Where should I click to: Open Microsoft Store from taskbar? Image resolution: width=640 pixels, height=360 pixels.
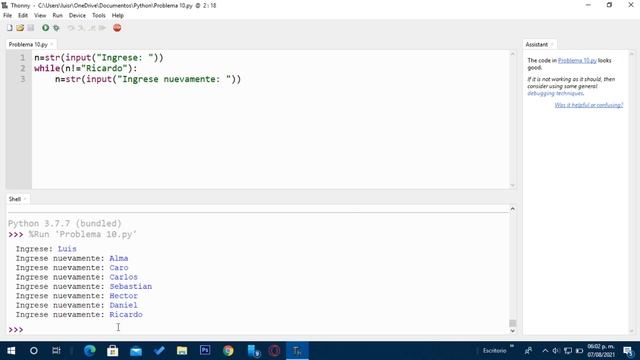tap(113, 351)
